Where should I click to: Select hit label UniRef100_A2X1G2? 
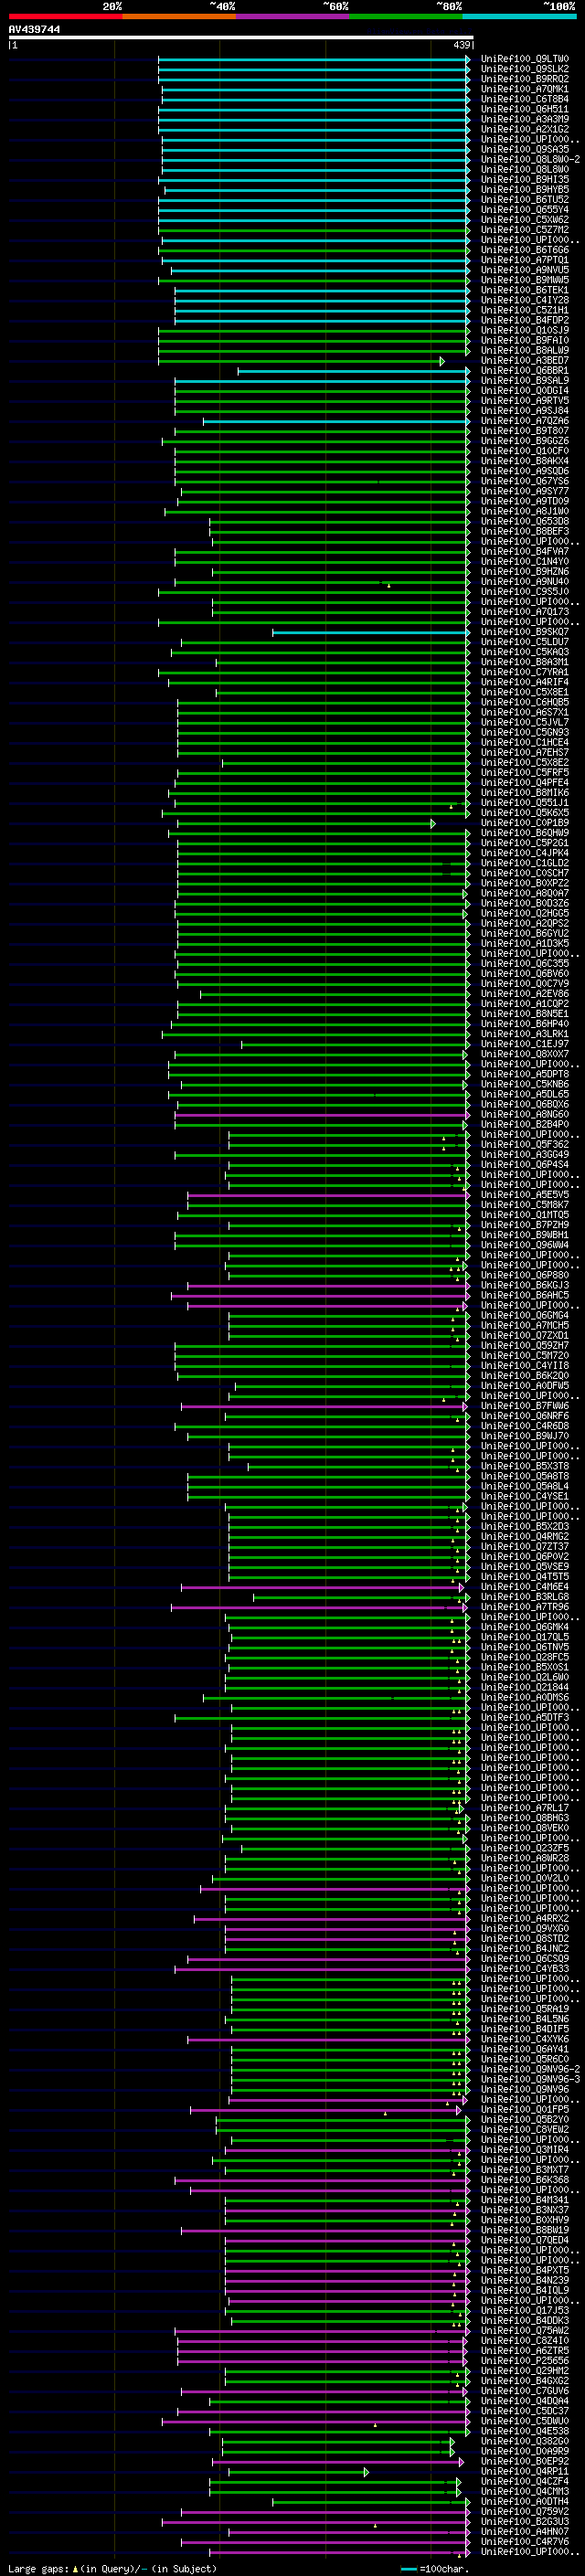pos(524,129)
